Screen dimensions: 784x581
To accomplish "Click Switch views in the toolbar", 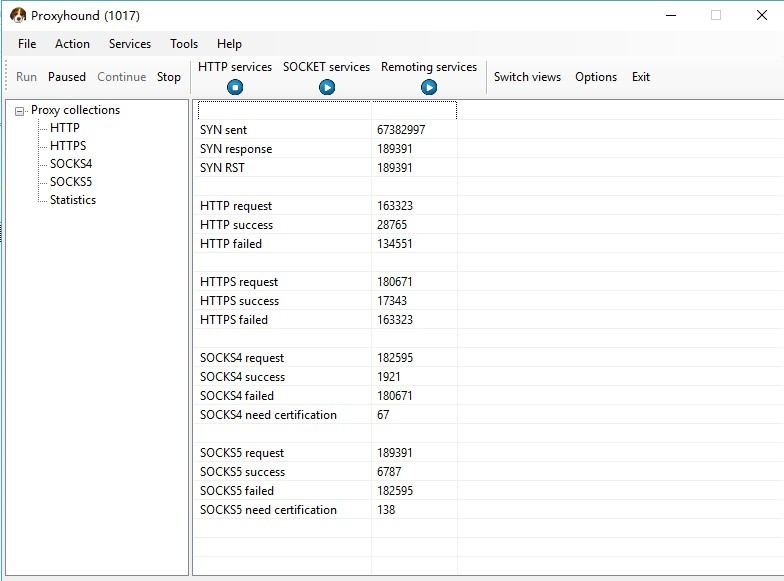I will (x=528, y=77).
